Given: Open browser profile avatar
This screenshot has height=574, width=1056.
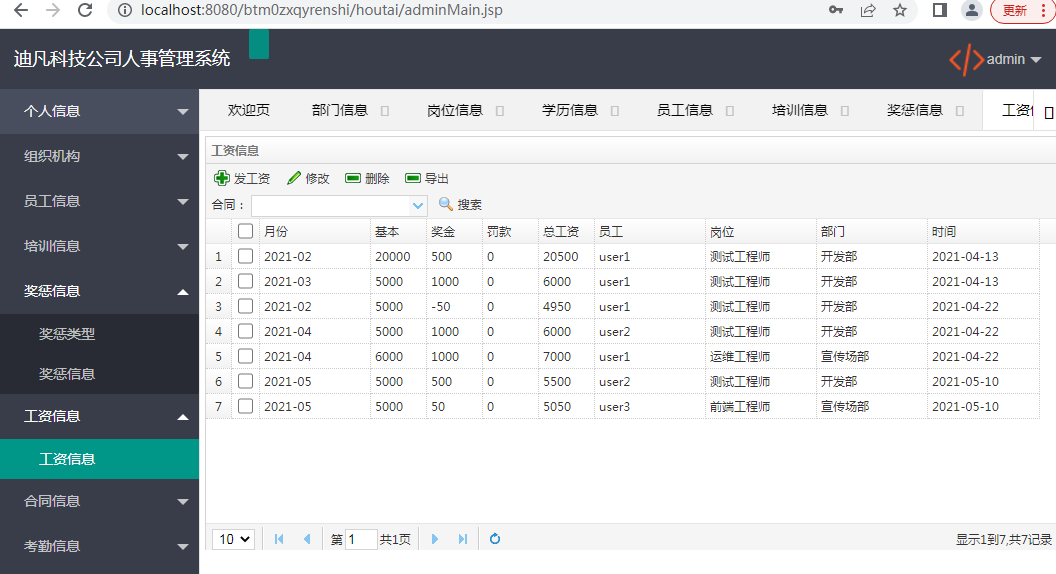Looking at the screenshot, I should (972, 10).
